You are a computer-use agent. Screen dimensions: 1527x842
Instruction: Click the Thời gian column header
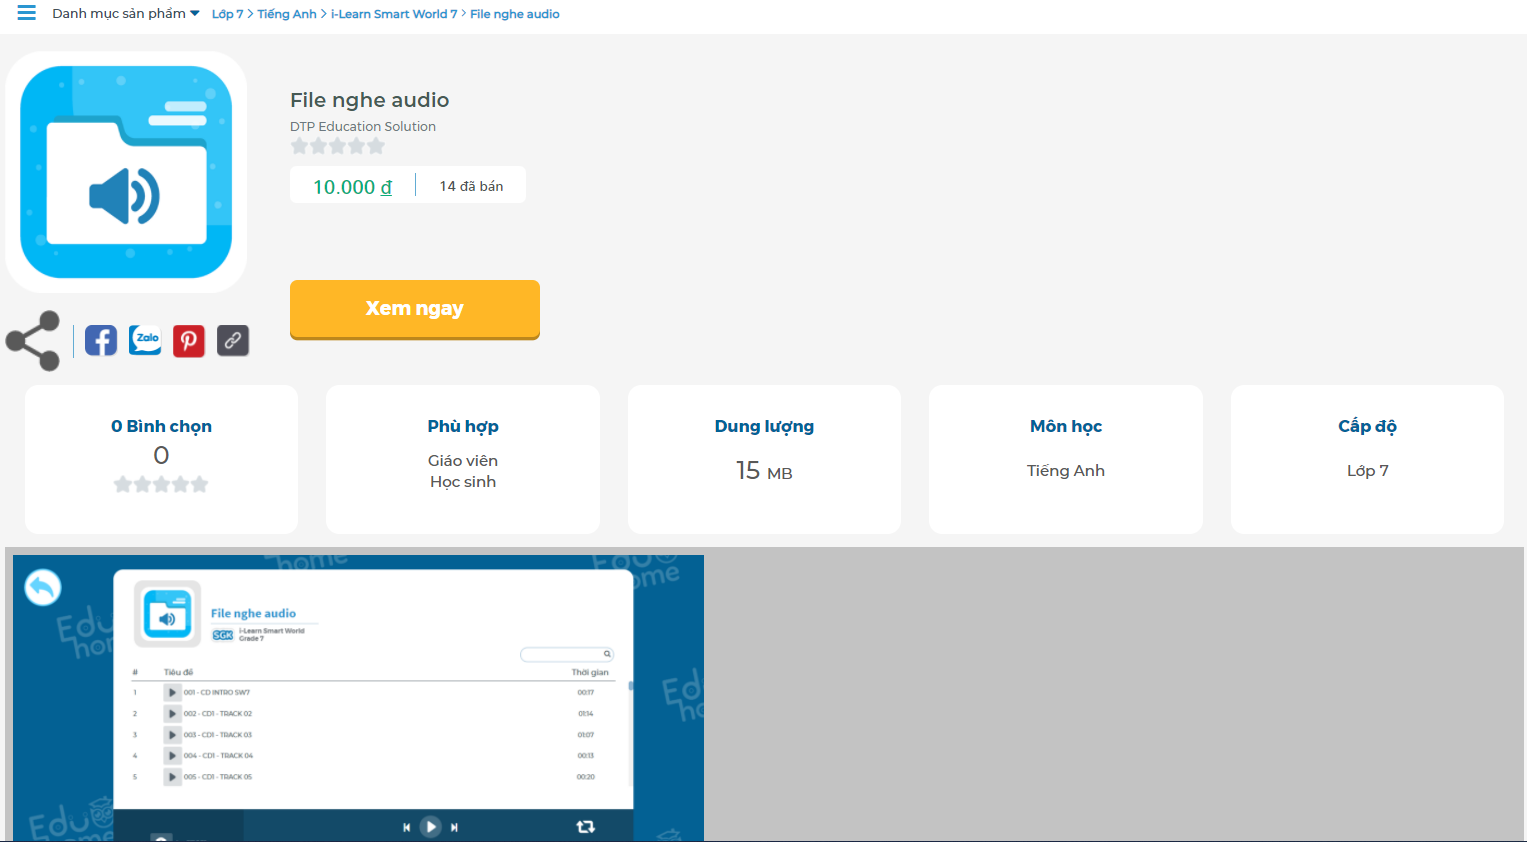(590, 672)
